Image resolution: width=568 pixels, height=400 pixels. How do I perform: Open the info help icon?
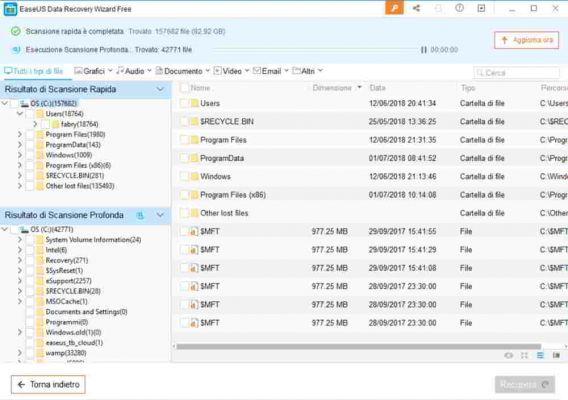tap(459, 8)
